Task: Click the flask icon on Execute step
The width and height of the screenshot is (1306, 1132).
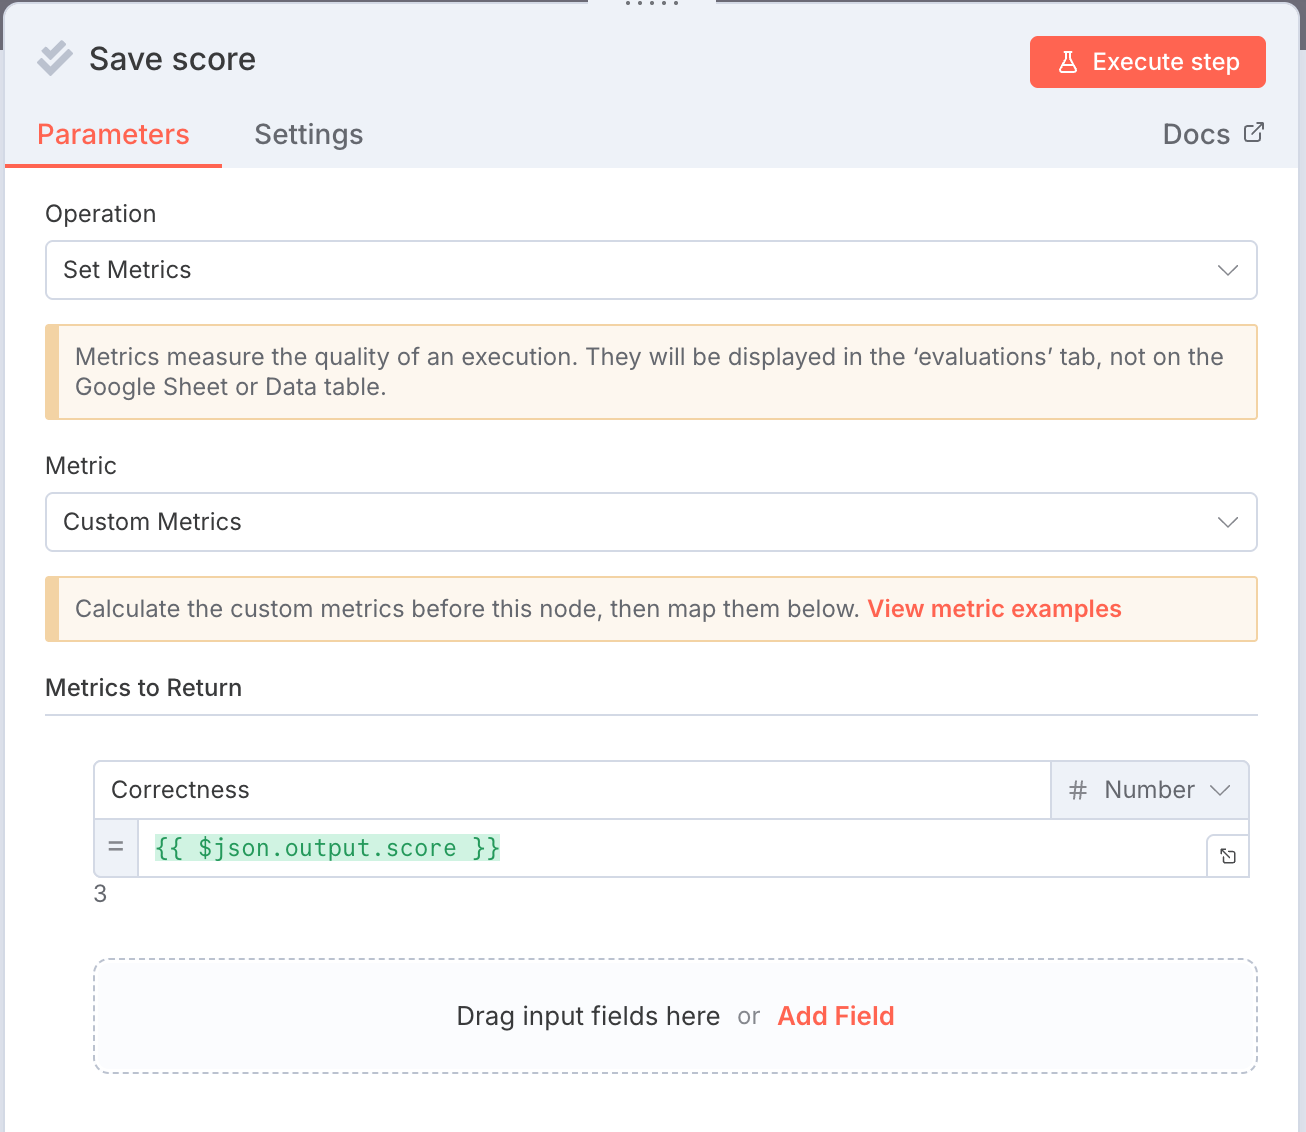Action: click(x=1068, y=62)
